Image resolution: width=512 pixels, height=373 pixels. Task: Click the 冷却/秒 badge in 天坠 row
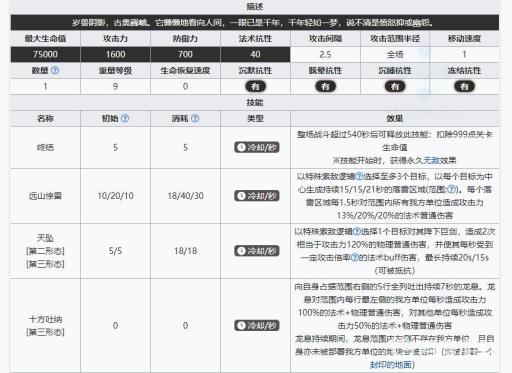257,251
